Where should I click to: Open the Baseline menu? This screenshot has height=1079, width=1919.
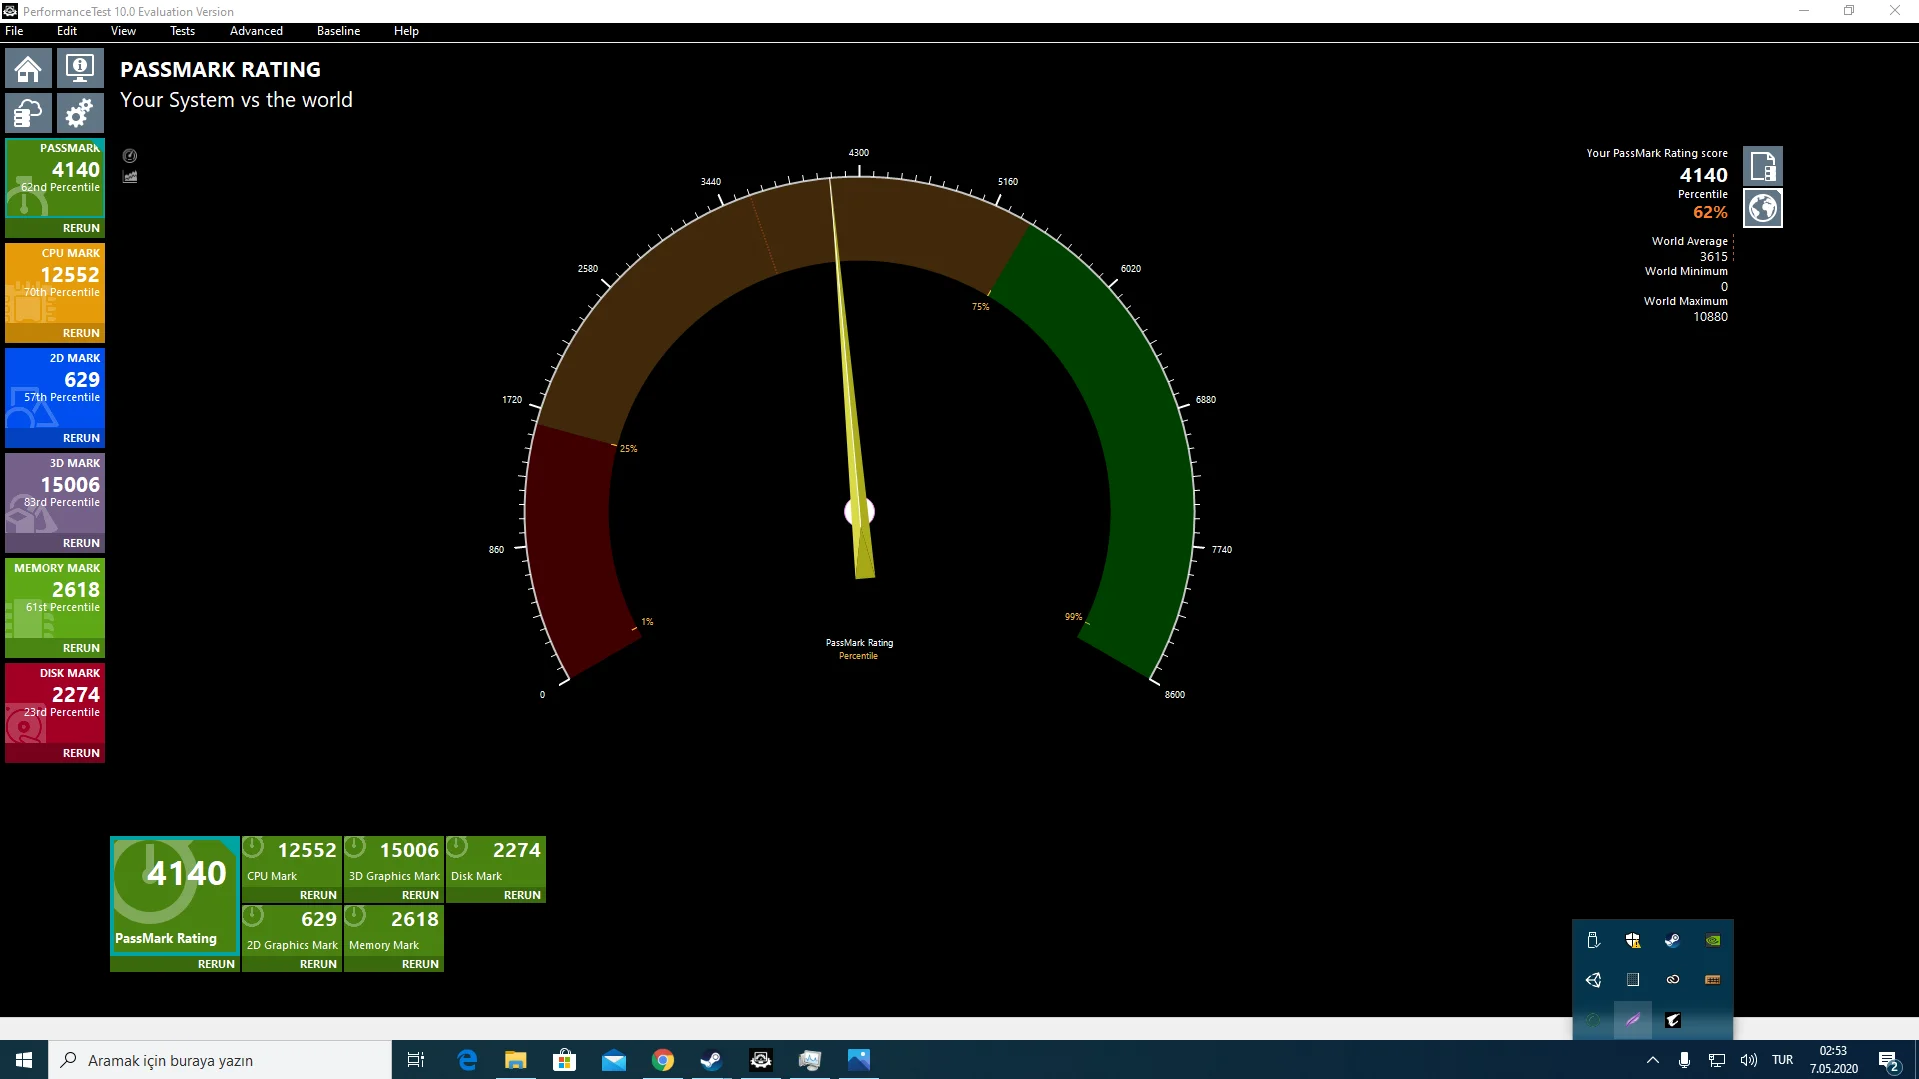point(338,31)
